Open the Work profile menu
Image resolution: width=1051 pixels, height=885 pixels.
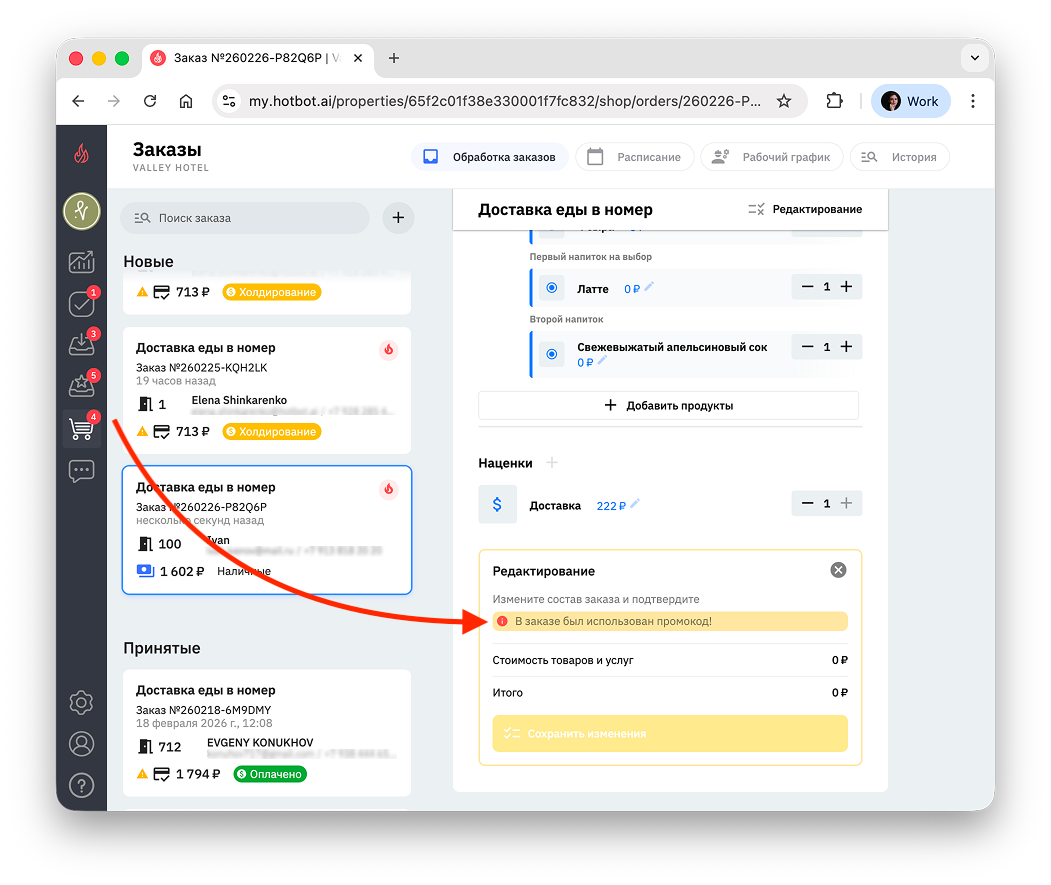910,101
